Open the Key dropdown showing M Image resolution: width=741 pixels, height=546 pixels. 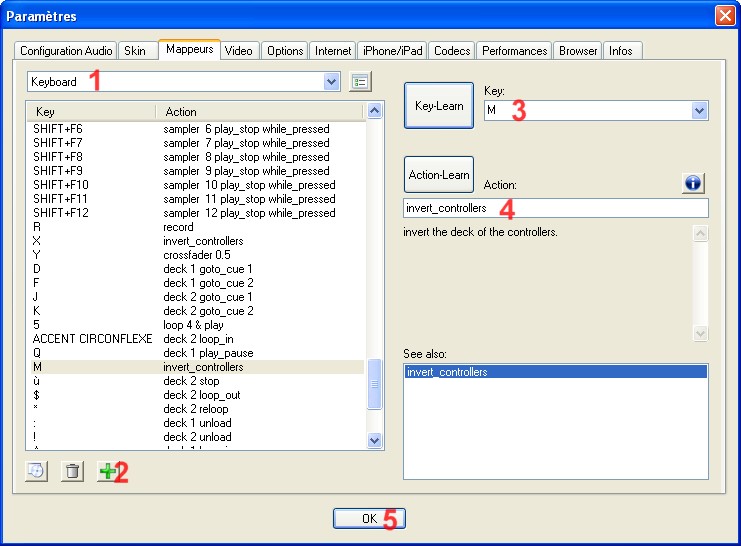699,111
